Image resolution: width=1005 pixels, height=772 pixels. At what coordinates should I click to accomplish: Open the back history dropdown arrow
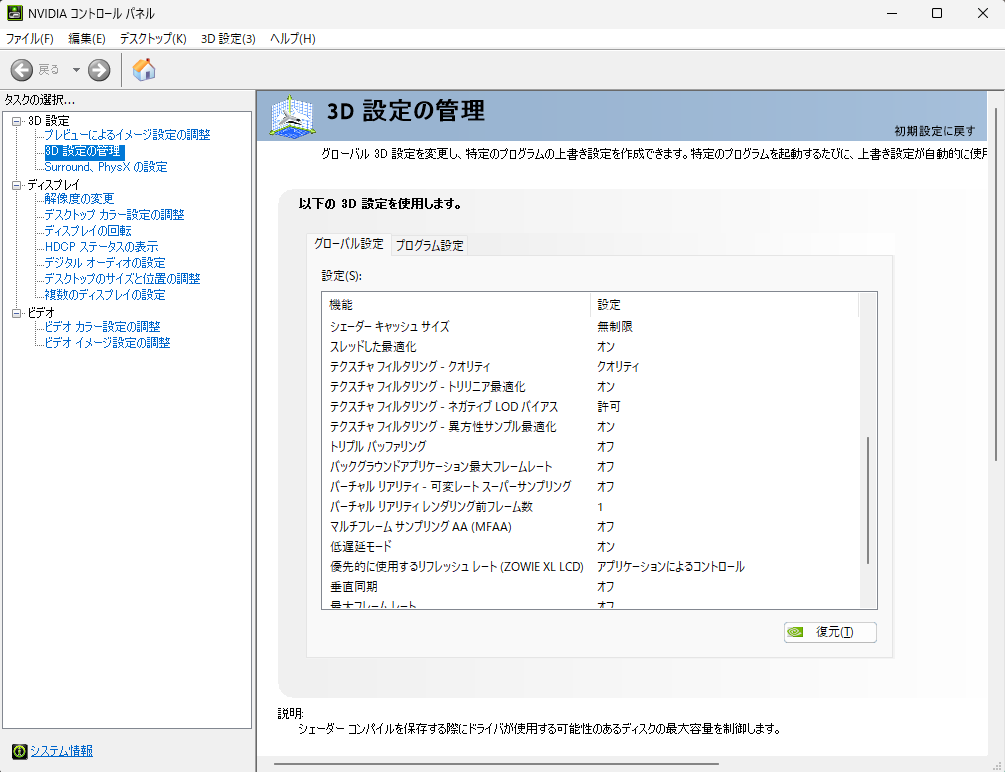[76, 70]
